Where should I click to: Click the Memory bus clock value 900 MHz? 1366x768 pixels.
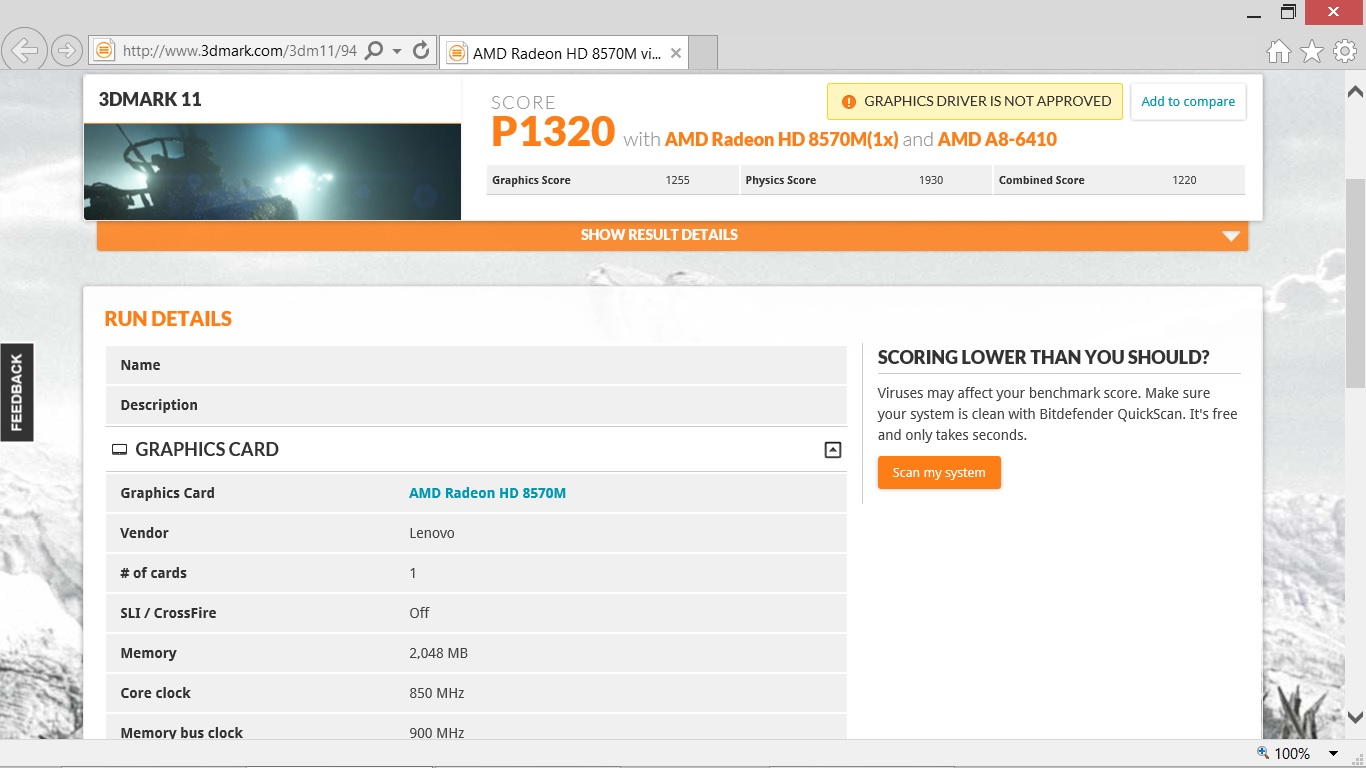[437, 733]
